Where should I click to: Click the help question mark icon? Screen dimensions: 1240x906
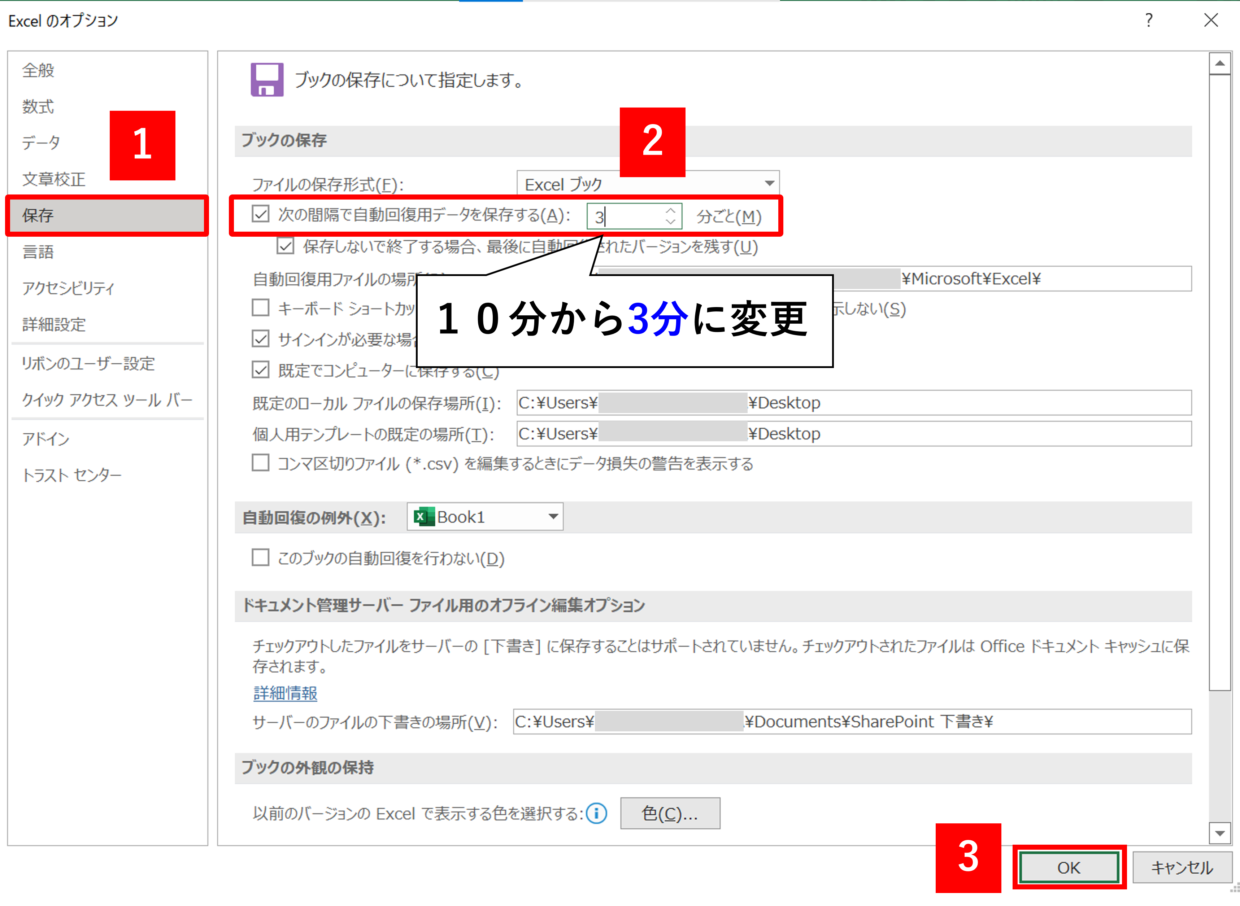[x=1149, y=20]
